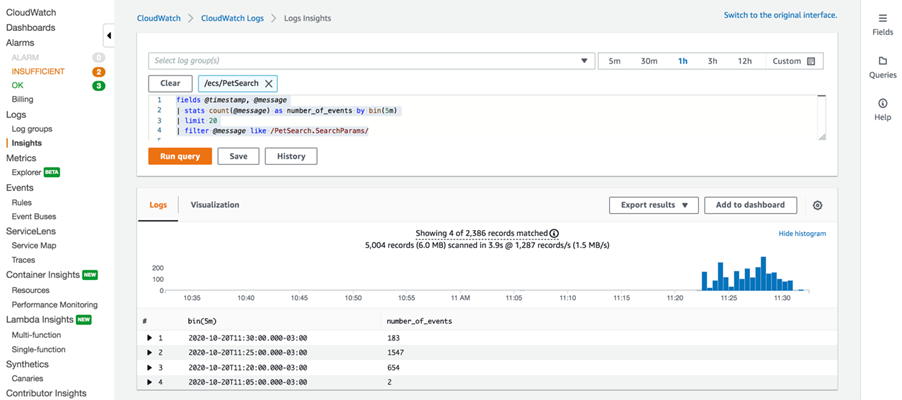Image resolution: width=902 pixels, height=400 pixels.
Task: Click info icon beside records matched
Action: click(554, 234)
